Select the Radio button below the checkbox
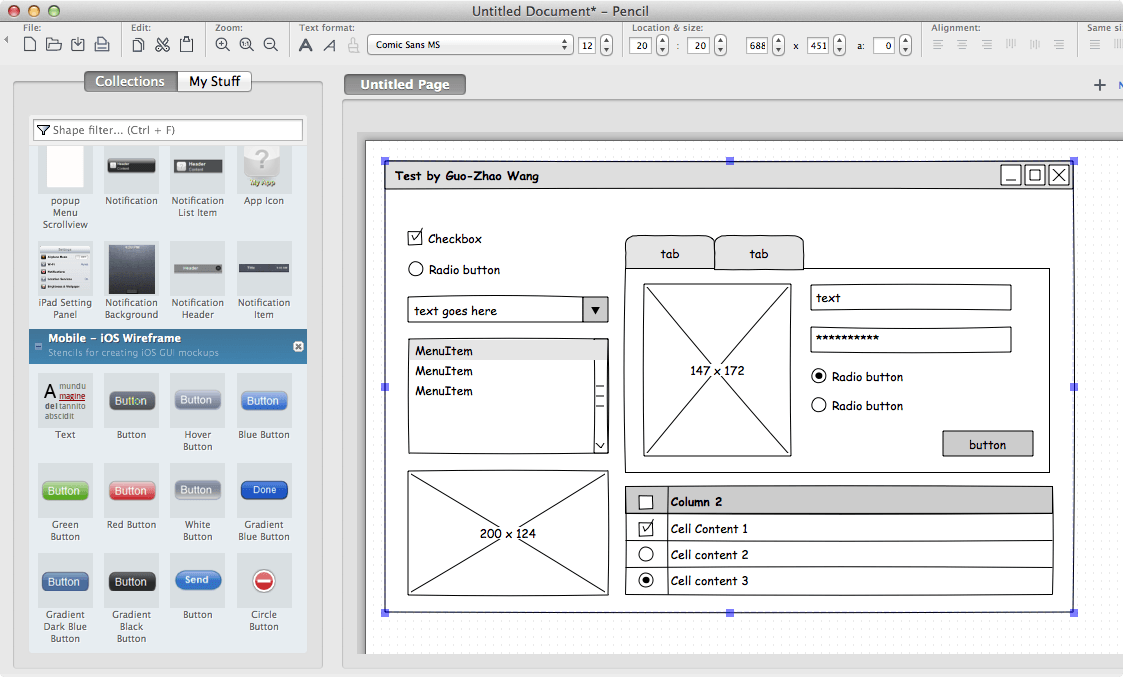Viewport: 1123px width, 677px height. 416,268
